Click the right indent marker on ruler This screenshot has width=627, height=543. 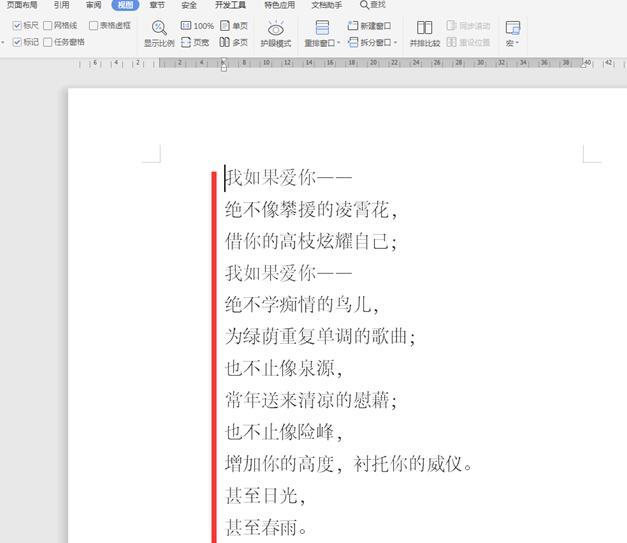(584, 66)
